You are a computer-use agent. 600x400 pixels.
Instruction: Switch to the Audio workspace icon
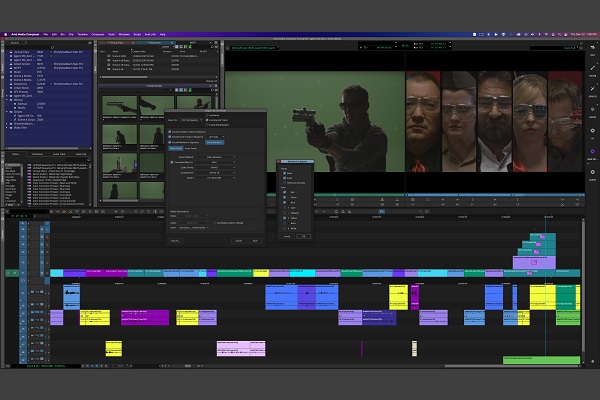click(592, 109)
